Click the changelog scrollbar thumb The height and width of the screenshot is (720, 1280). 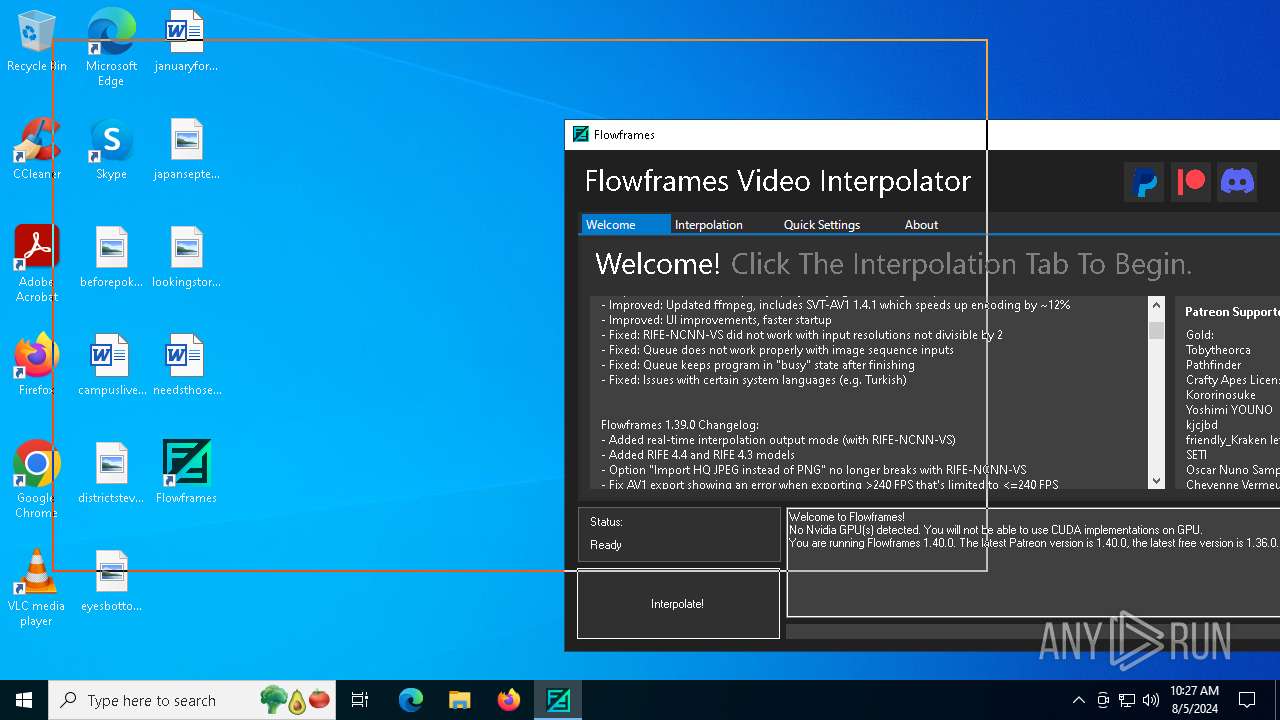pyautogui.click(x=1156, y=330)
